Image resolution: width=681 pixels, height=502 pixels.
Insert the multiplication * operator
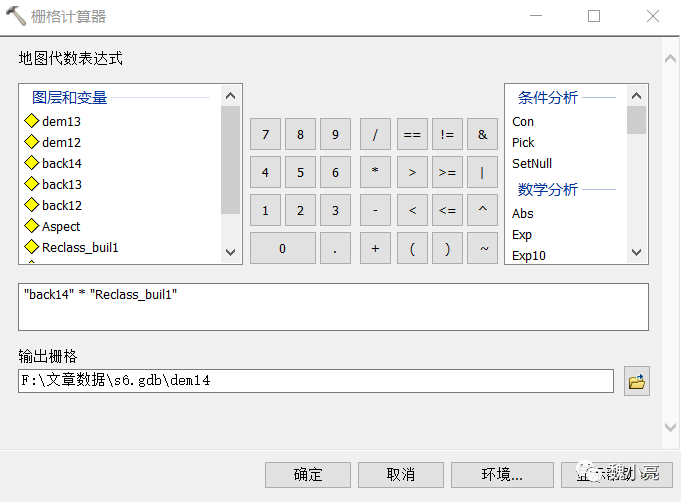[375, 172]
